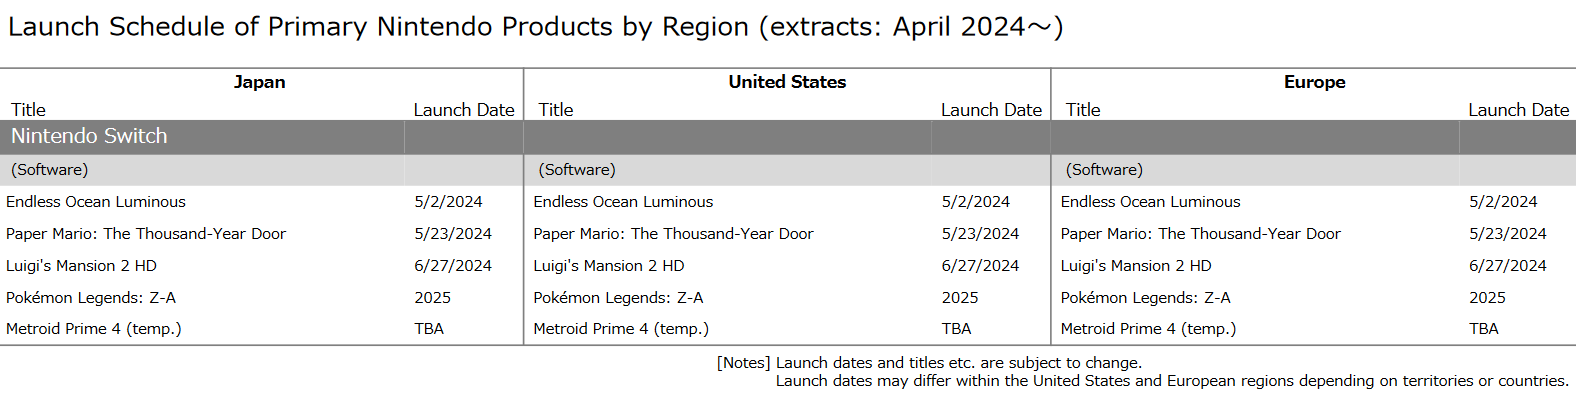The width and height of the screenshot is (1576, 401).
Task: Click the Japan region header
Action: [260, 82]
